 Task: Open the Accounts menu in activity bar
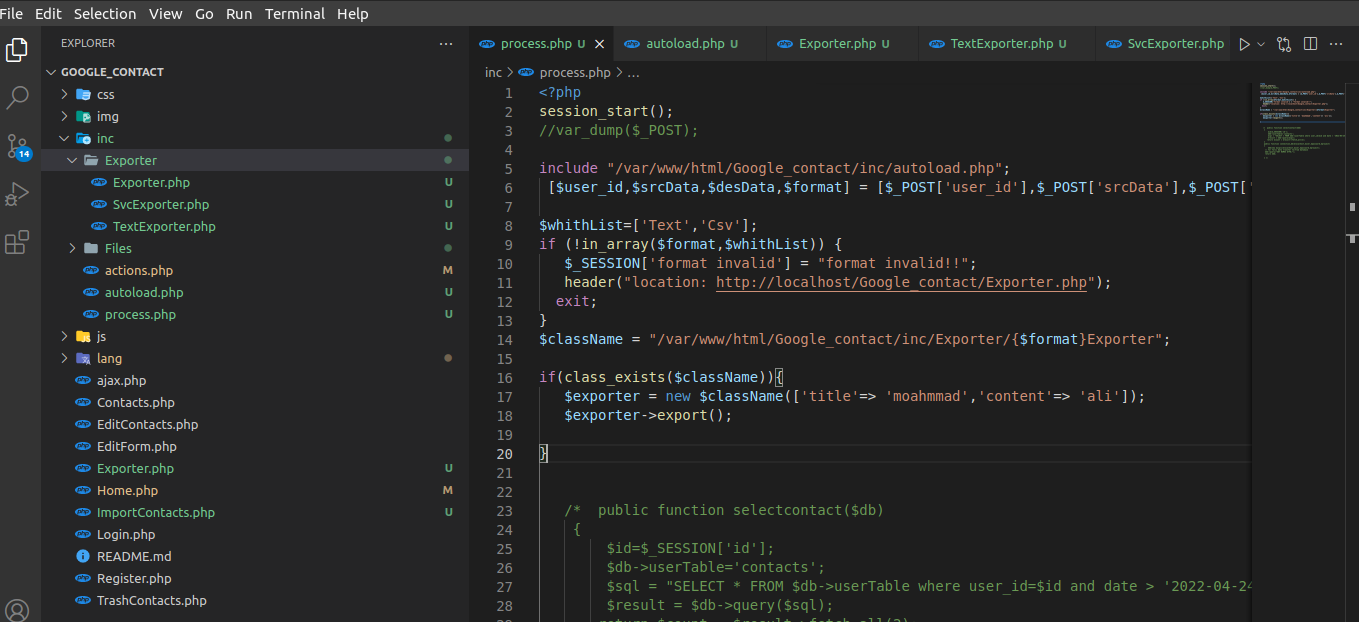(17, 610)
